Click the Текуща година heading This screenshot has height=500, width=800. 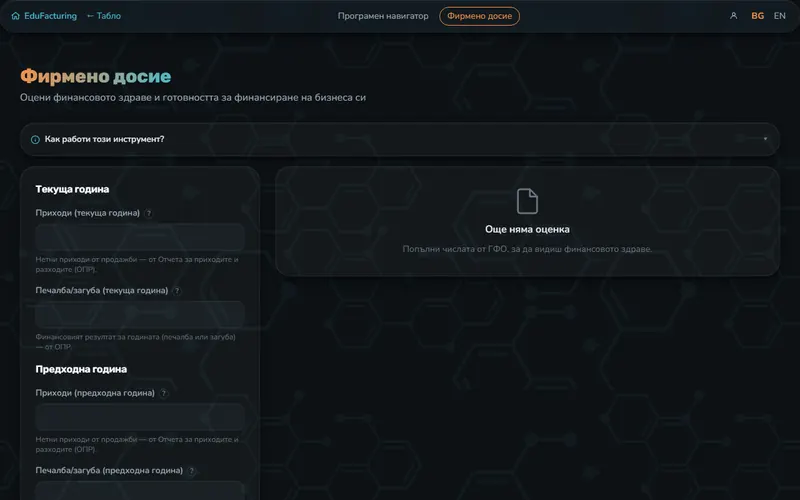(x=72, y=189)
